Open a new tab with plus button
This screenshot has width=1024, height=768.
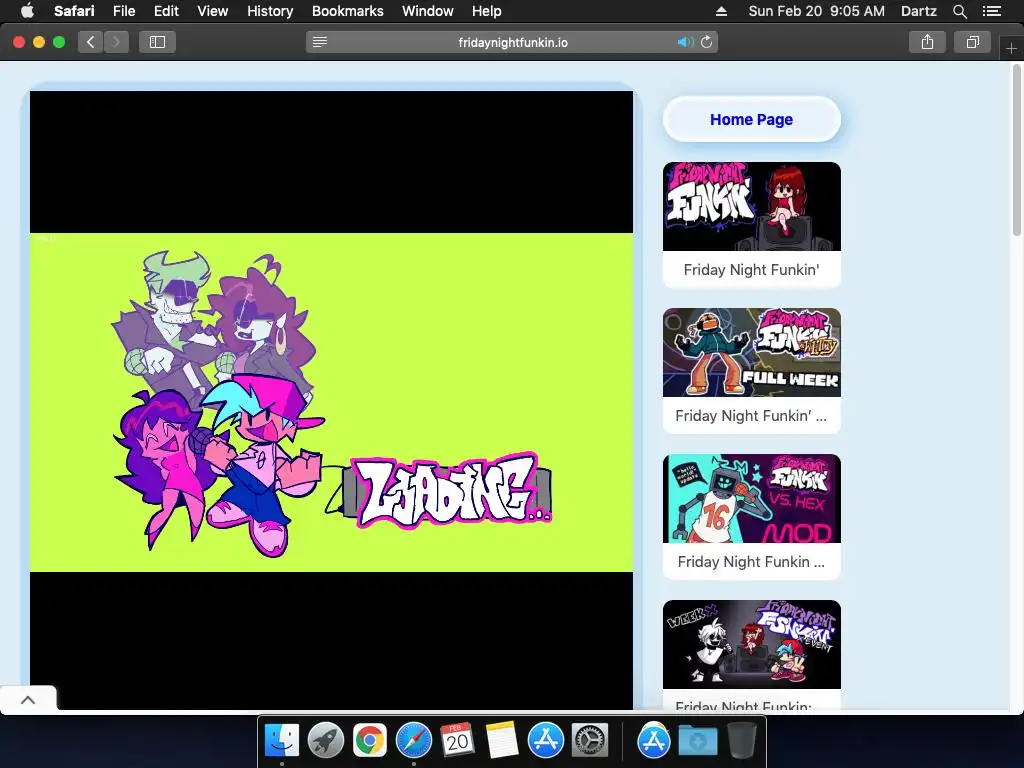coord(1011,48)
